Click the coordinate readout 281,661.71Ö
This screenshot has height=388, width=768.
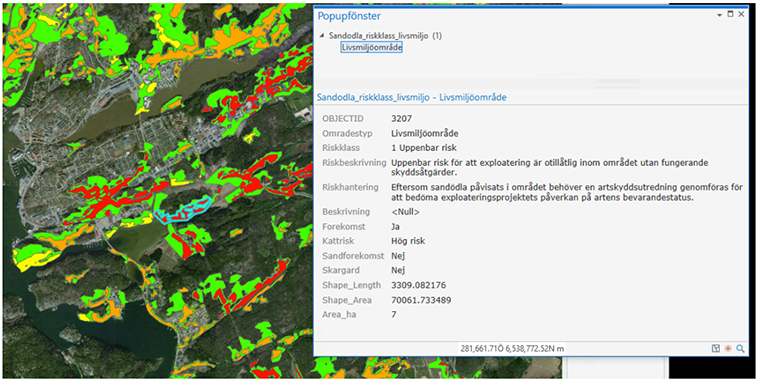482,349
